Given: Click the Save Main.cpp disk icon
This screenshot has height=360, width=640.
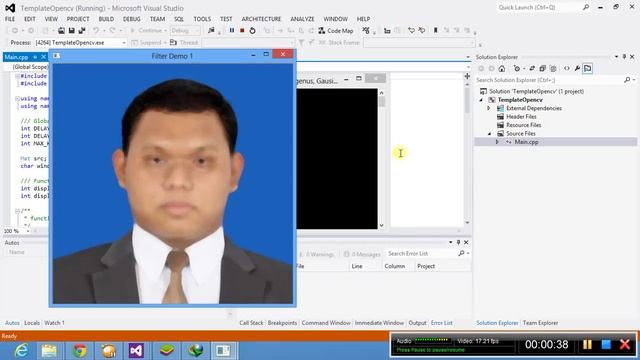Looking at the screenshot, I should point(71,31).
